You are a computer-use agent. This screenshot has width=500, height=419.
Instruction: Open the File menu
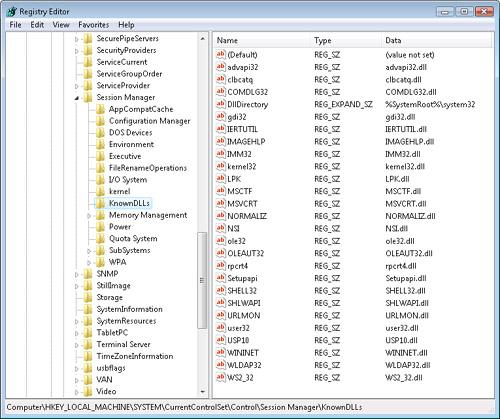click(x=15, y=25)
